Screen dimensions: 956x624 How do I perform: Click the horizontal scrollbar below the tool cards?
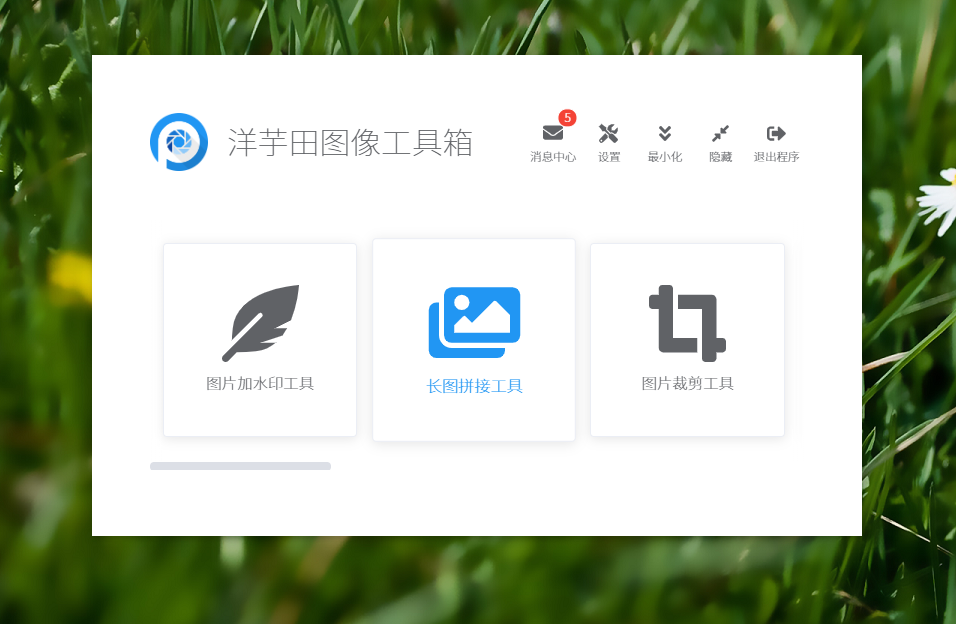[x=240, y=466]
